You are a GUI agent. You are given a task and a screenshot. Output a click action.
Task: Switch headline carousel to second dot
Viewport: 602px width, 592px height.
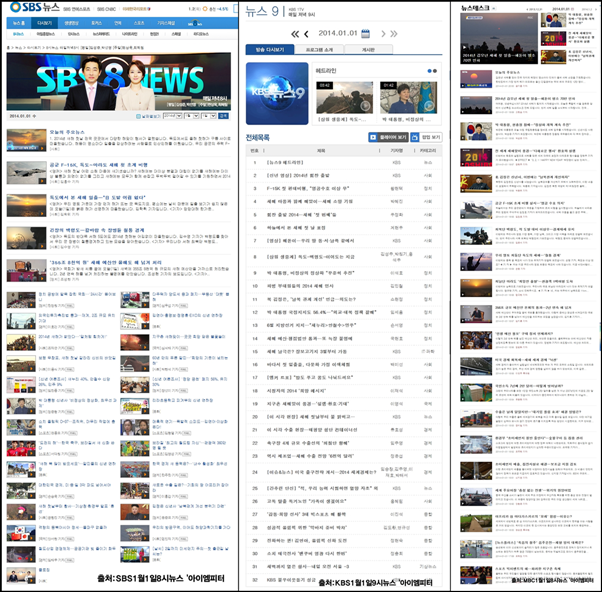(x=435, y=72)
